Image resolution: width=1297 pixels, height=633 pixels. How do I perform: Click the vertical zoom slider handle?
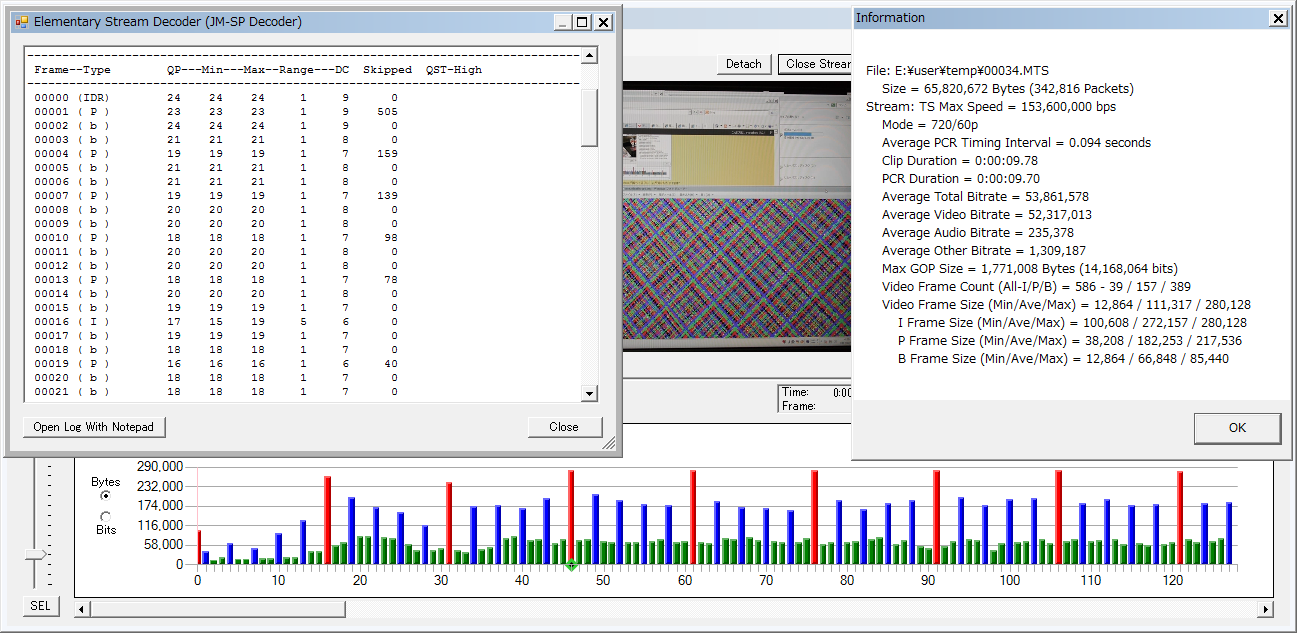click(x=36, y=554)
